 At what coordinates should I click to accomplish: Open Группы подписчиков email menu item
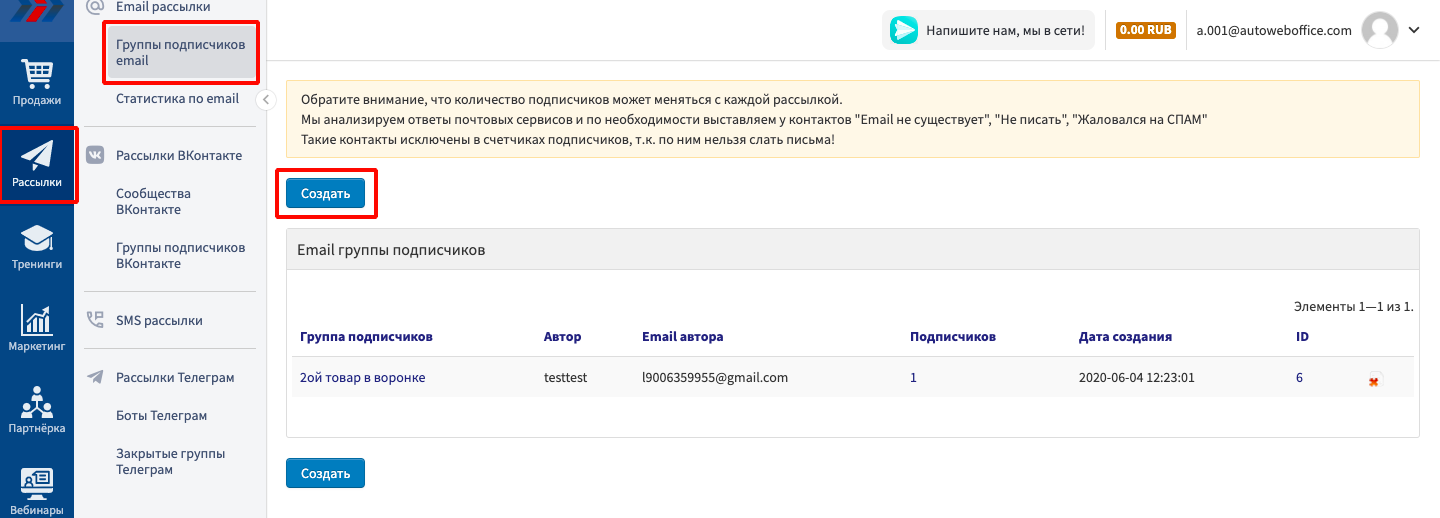[x=180, y=53]
